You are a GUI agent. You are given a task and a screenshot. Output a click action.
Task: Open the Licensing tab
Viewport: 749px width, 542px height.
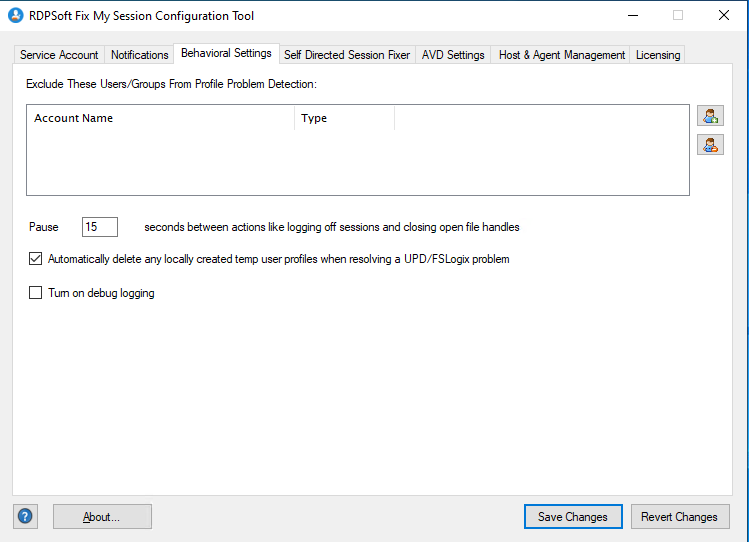(x=657, y=55)
